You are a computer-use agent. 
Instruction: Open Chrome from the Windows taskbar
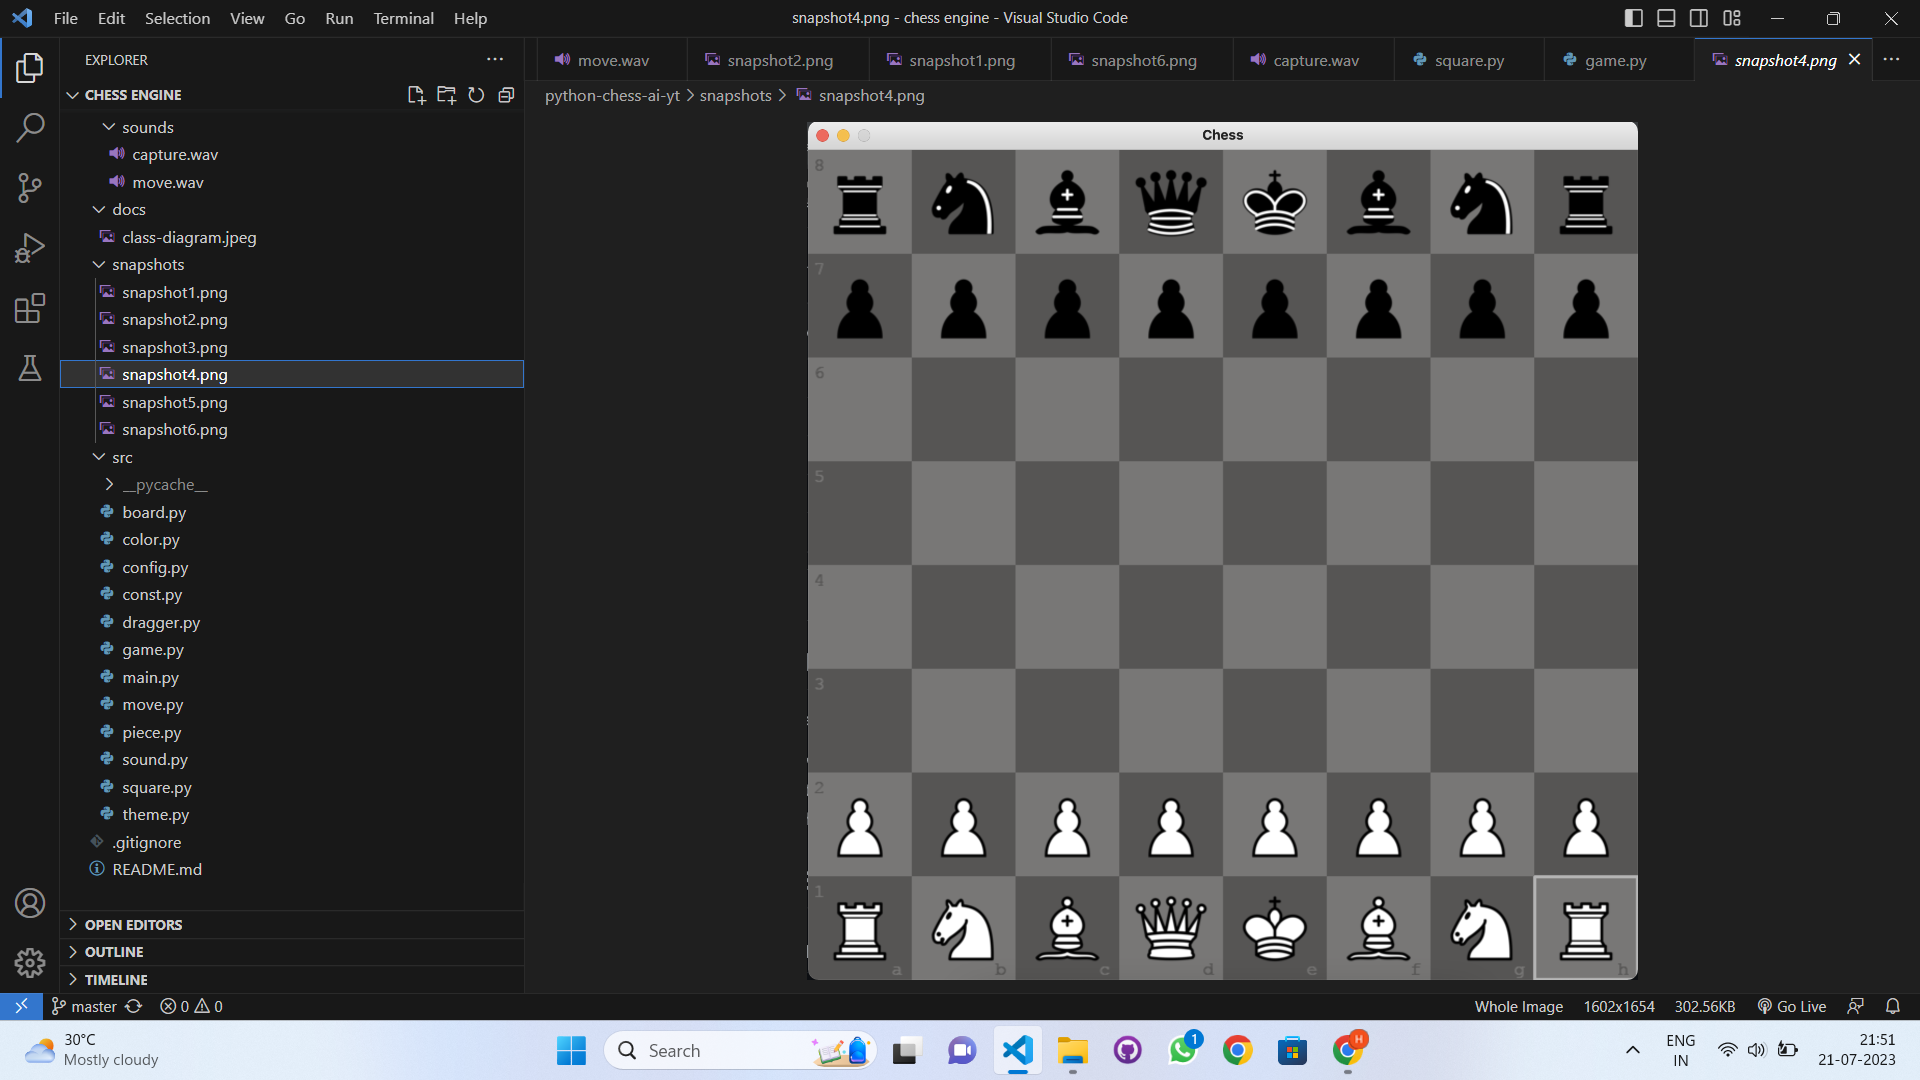[x=1237, y=1050]
